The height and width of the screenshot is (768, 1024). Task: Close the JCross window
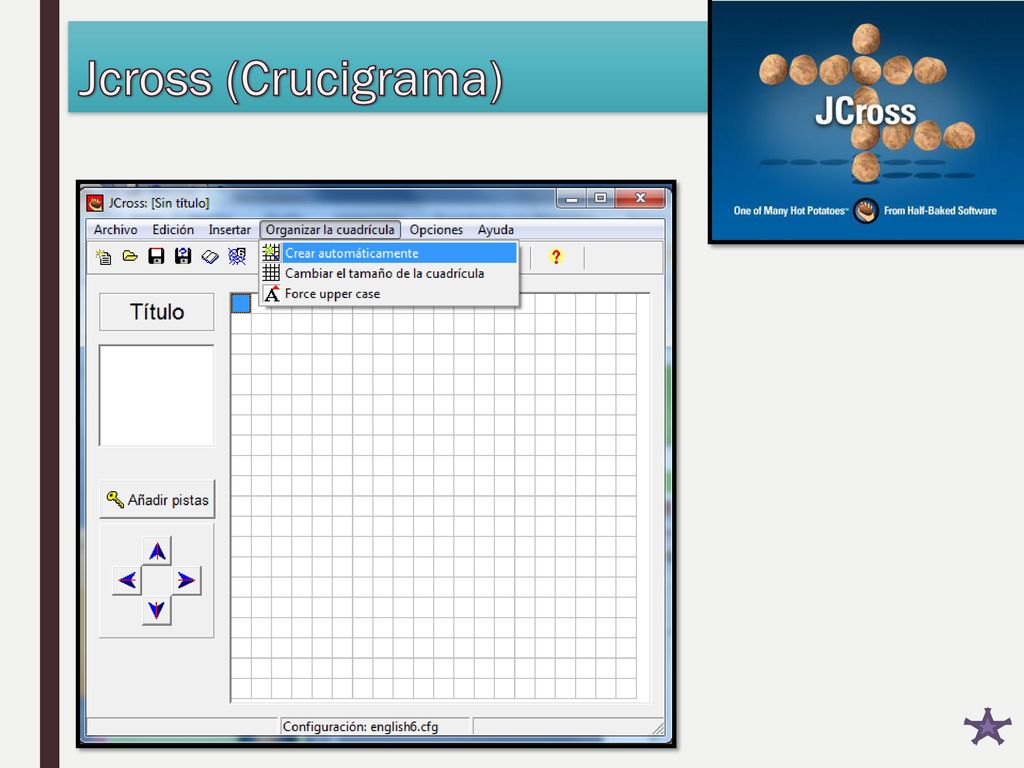(x=641, y=198)
